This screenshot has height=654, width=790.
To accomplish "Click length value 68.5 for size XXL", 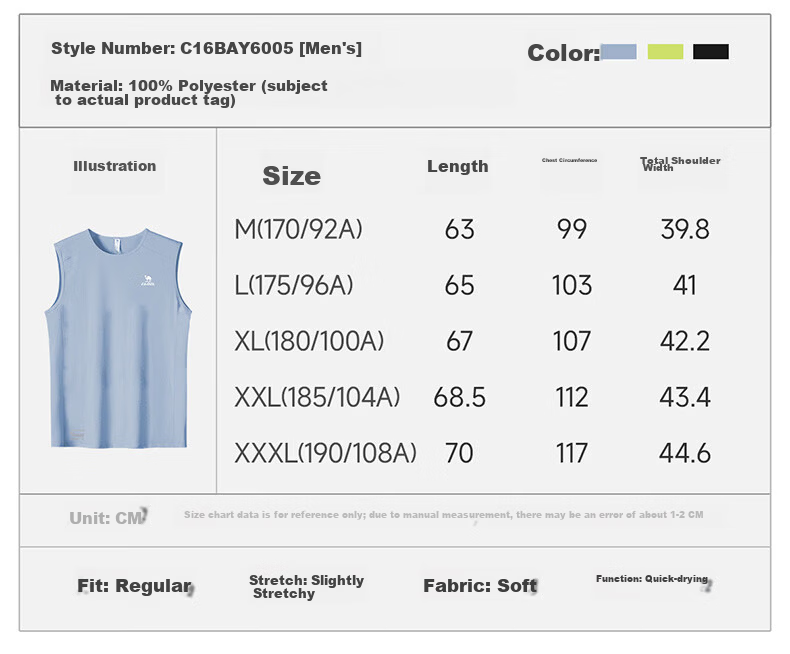I will click(459, 398).
